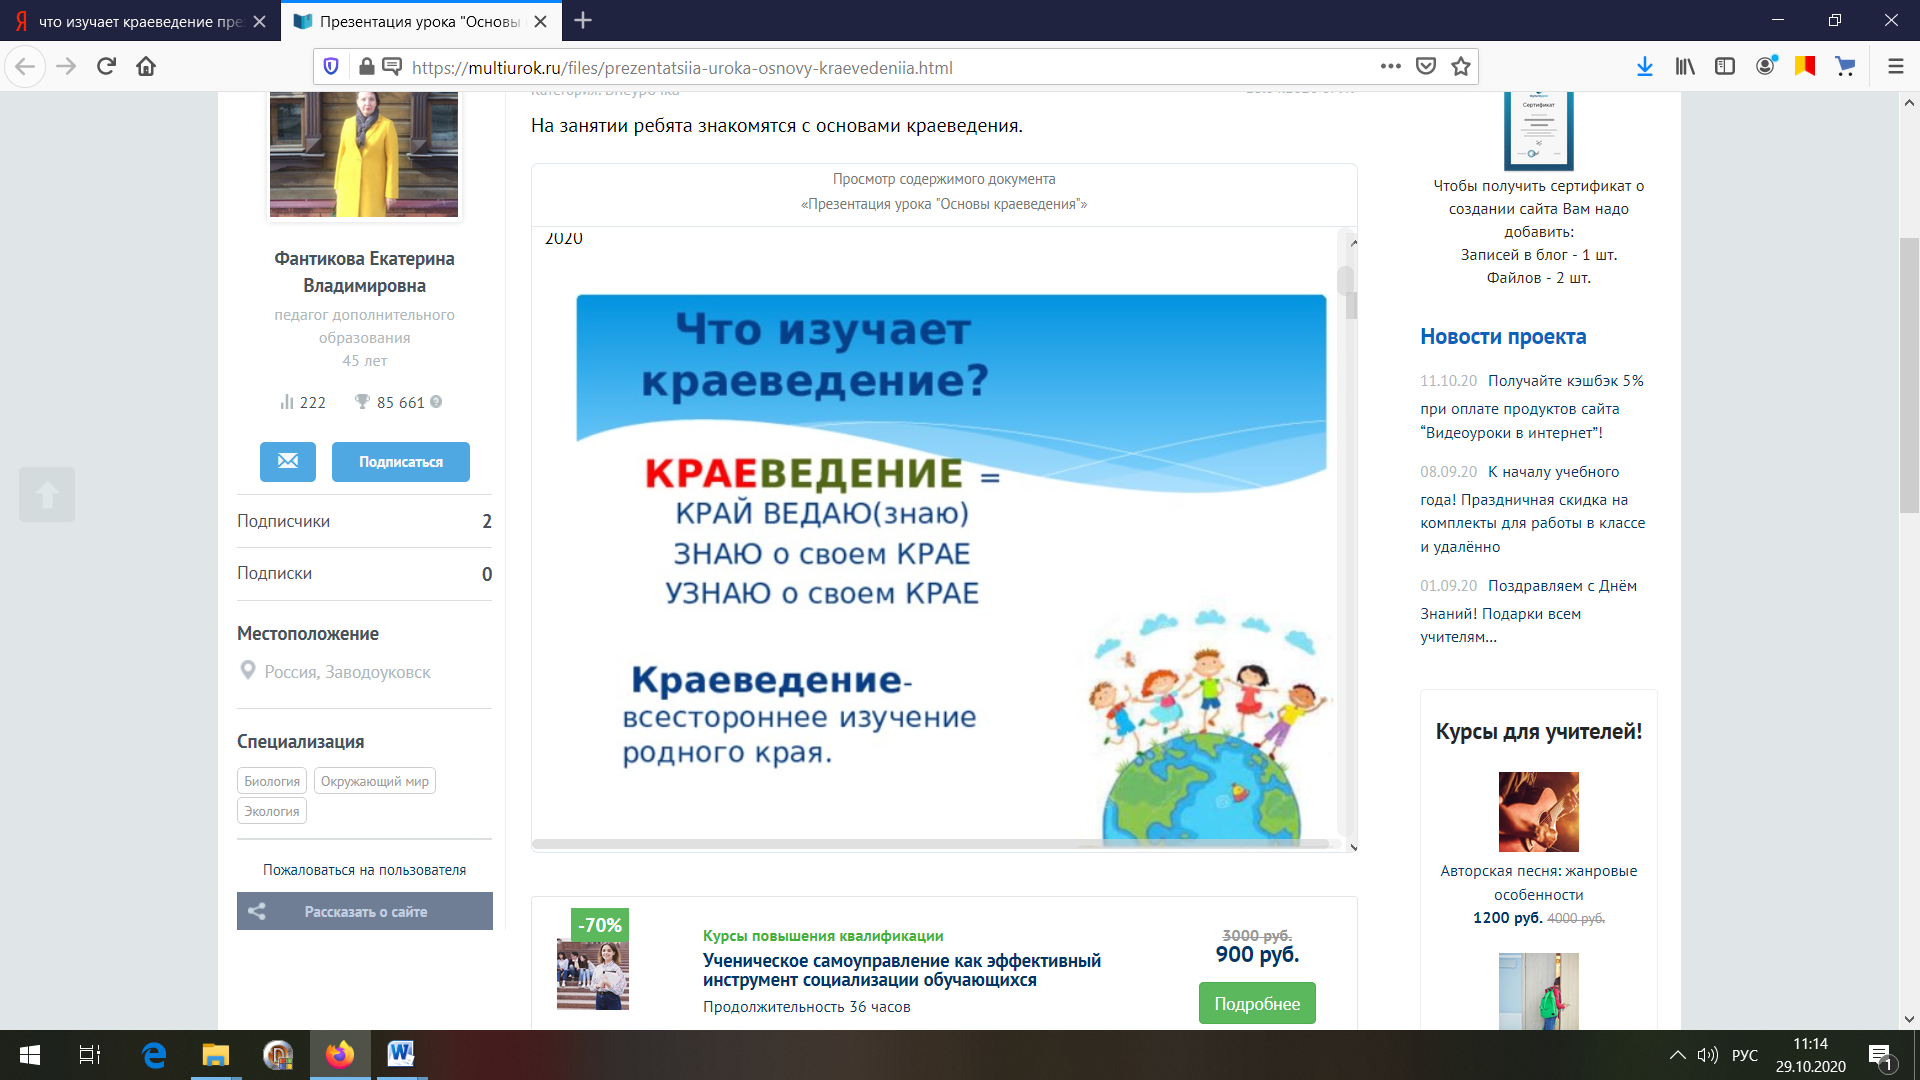Toggle the sidebar view
Image resolution: width=1920 pixels, height=1080 pixels.
coord(1725,67)
